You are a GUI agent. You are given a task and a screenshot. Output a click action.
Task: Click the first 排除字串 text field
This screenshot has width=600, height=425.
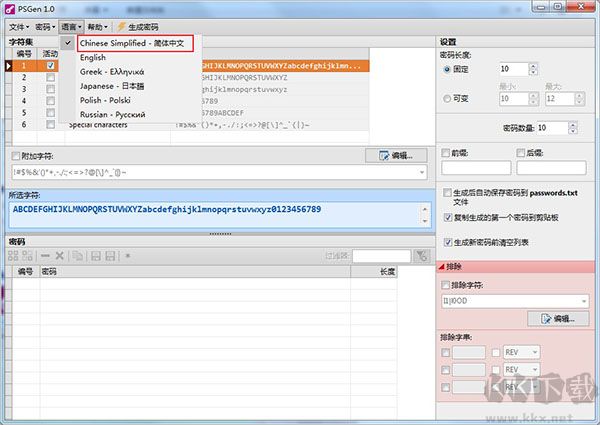[x=469, y=352]
